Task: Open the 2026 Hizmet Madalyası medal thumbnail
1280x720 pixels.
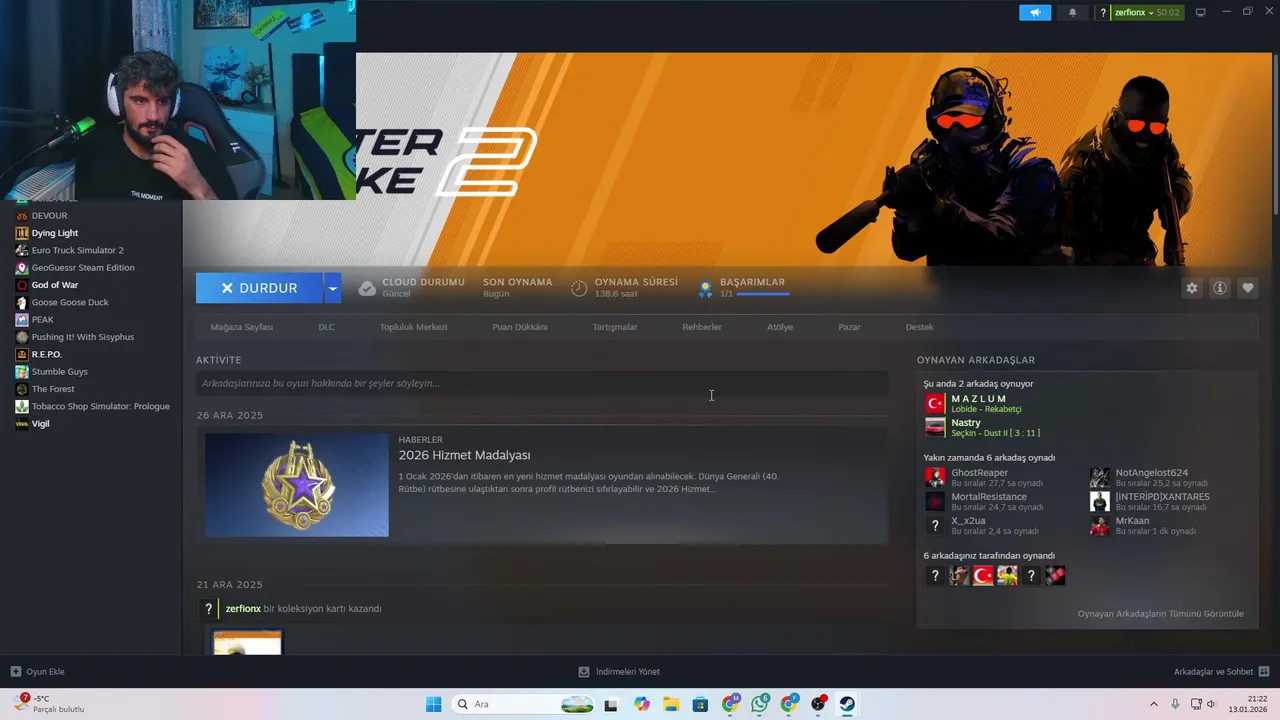Action: tap(297, 485)
